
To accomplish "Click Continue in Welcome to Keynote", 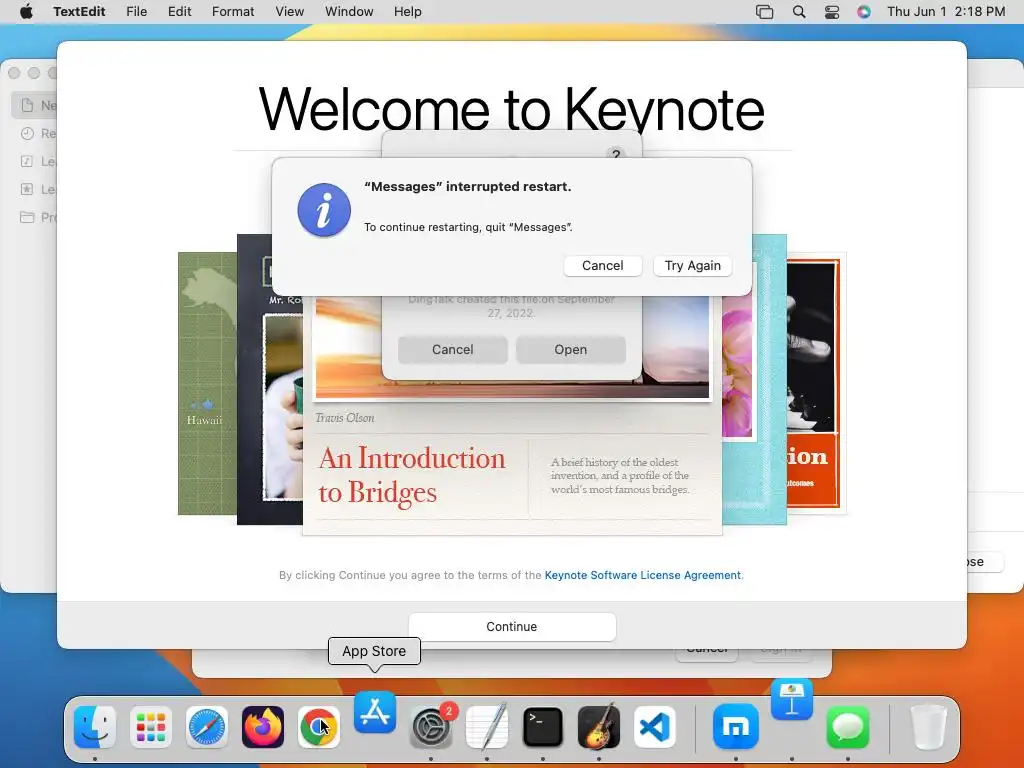I will [x=512, y=627].
